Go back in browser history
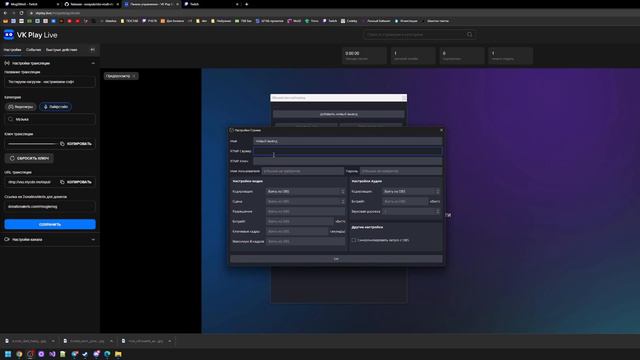This screenshot has height=360, width=640. pyautogui.click(x=5, y=13)
